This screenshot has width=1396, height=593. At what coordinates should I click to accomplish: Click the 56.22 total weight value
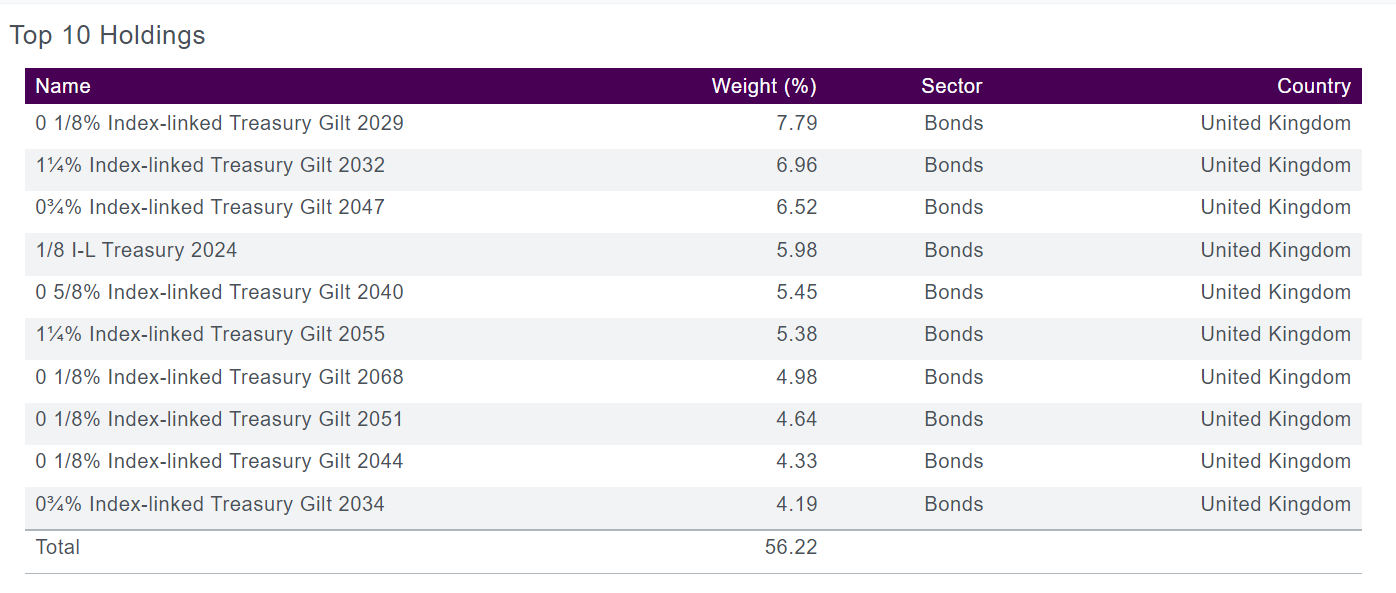pos(790,547)
